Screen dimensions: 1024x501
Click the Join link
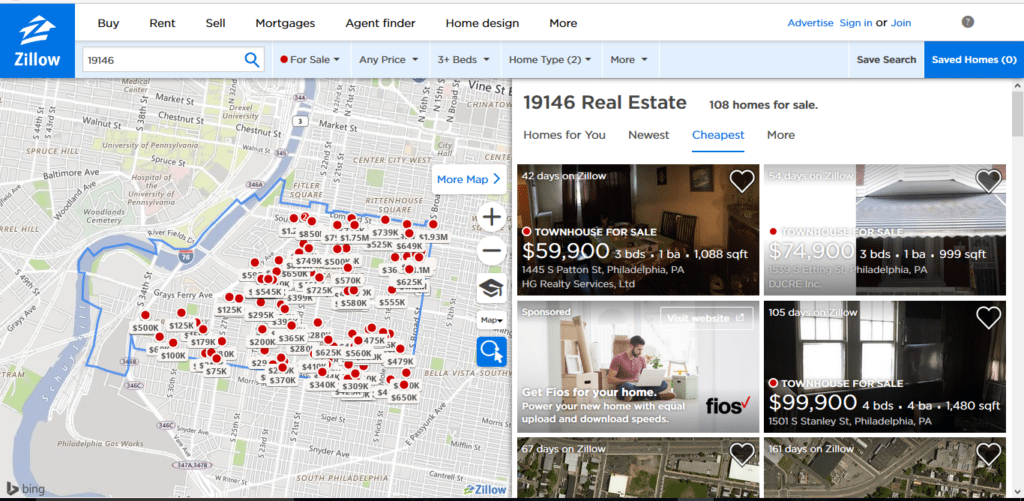click(x=901, y=23)
